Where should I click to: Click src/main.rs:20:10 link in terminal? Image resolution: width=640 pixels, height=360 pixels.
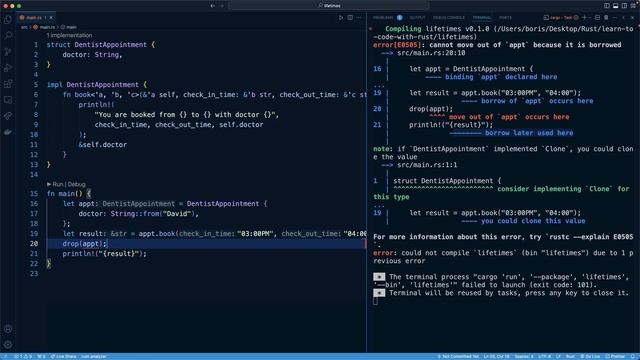(x=431, y=53)
